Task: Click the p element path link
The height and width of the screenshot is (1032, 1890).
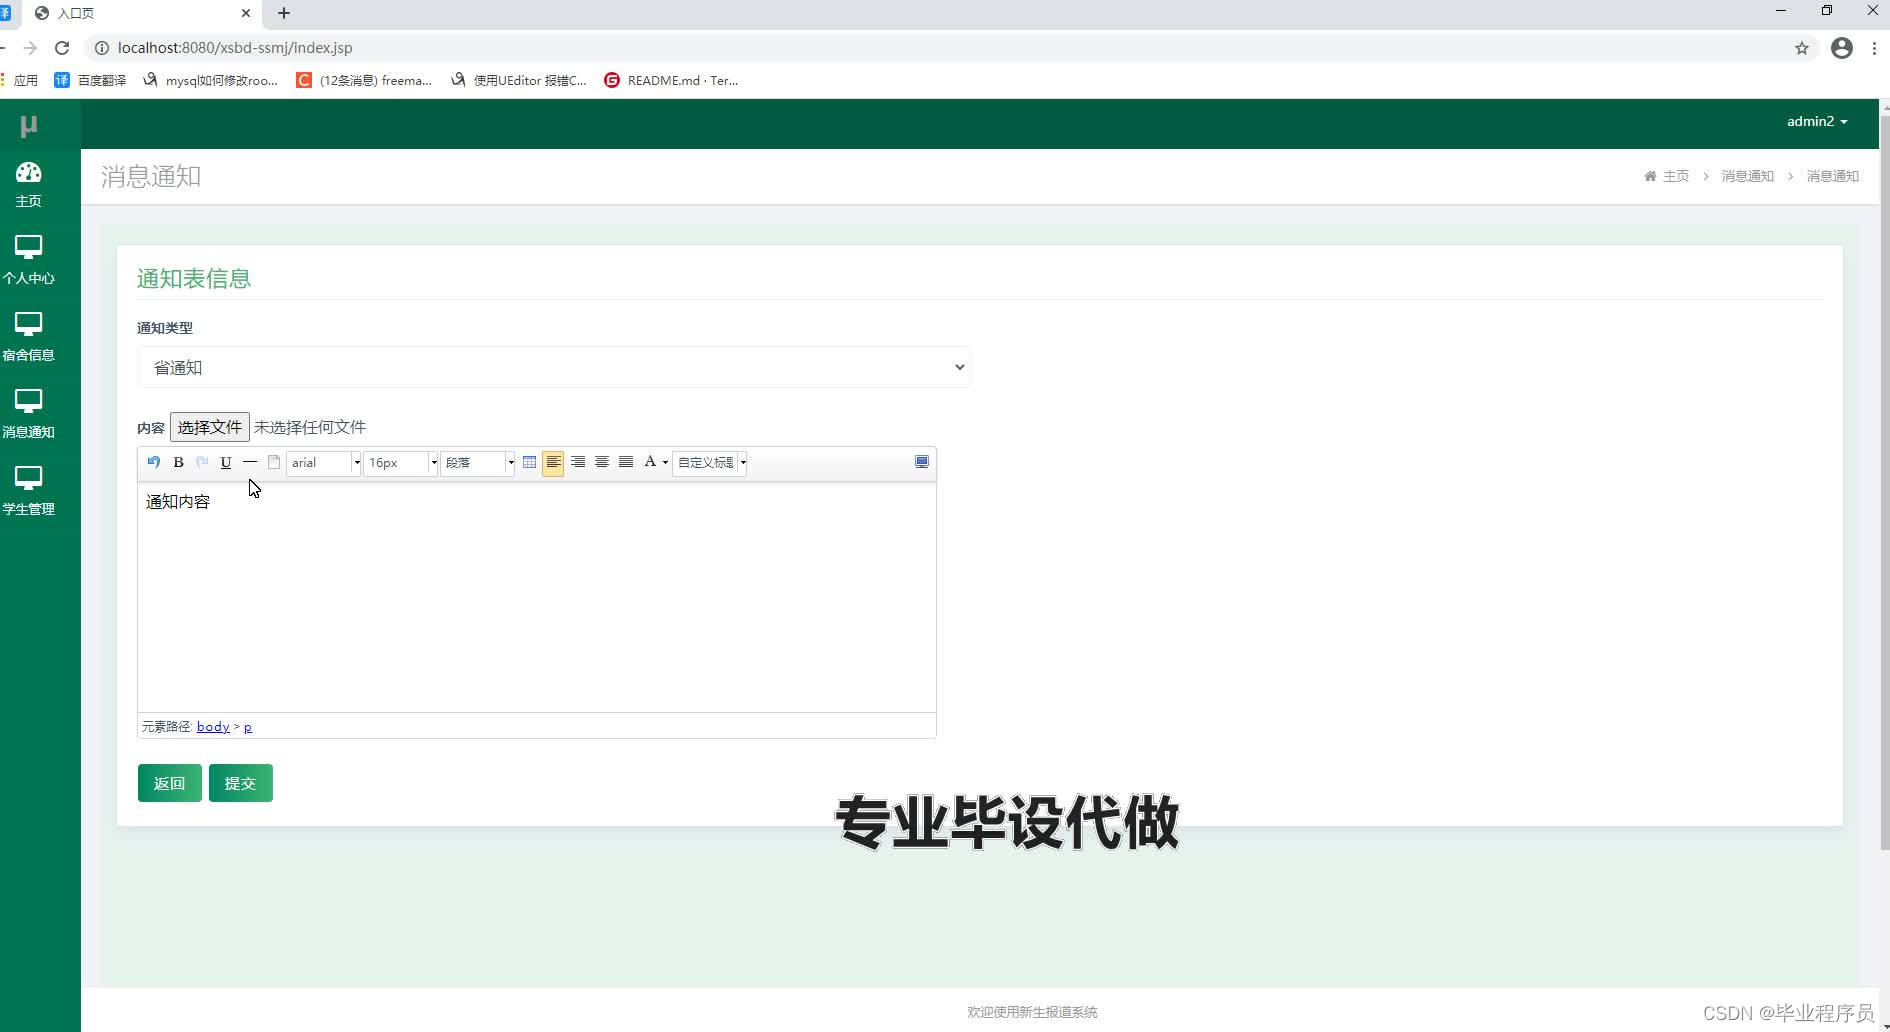Action: [x=248, y=727]
